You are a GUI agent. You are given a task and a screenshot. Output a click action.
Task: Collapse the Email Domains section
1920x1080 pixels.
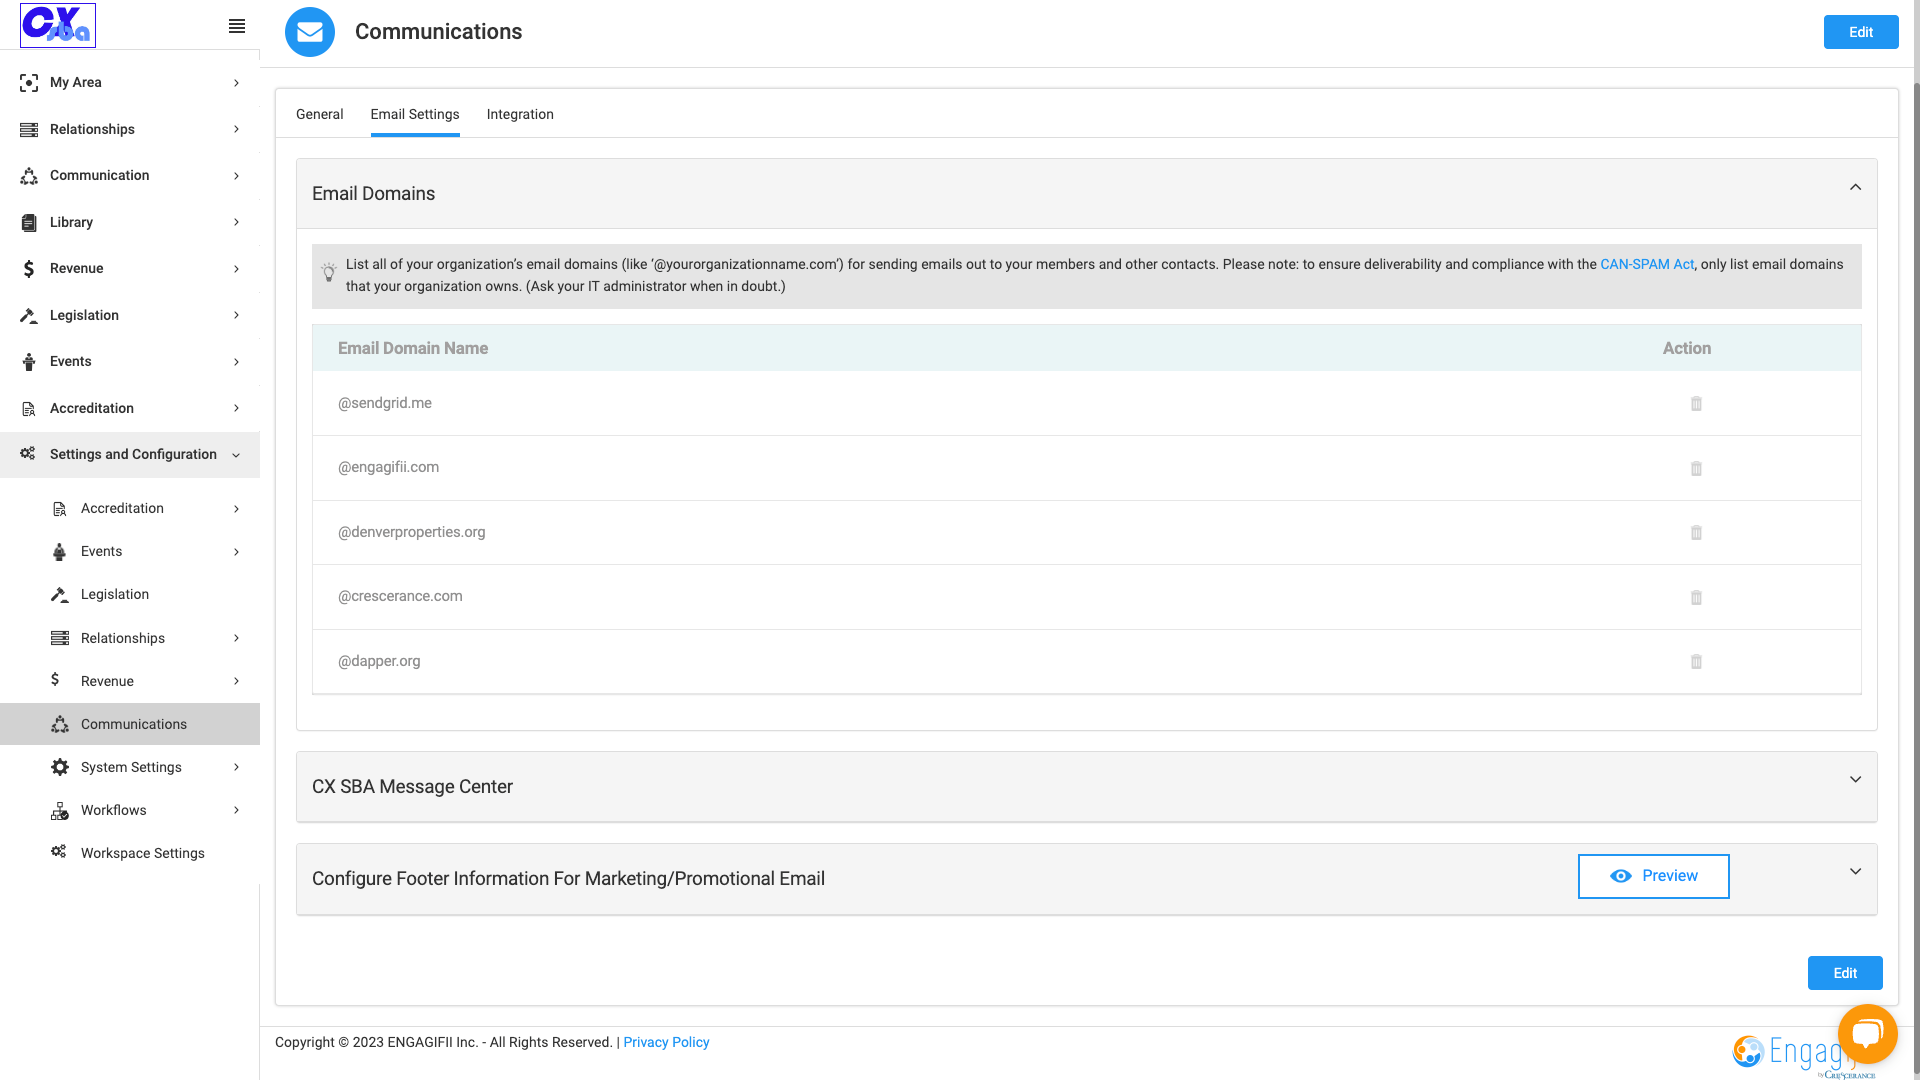(x=1855, y=187)
